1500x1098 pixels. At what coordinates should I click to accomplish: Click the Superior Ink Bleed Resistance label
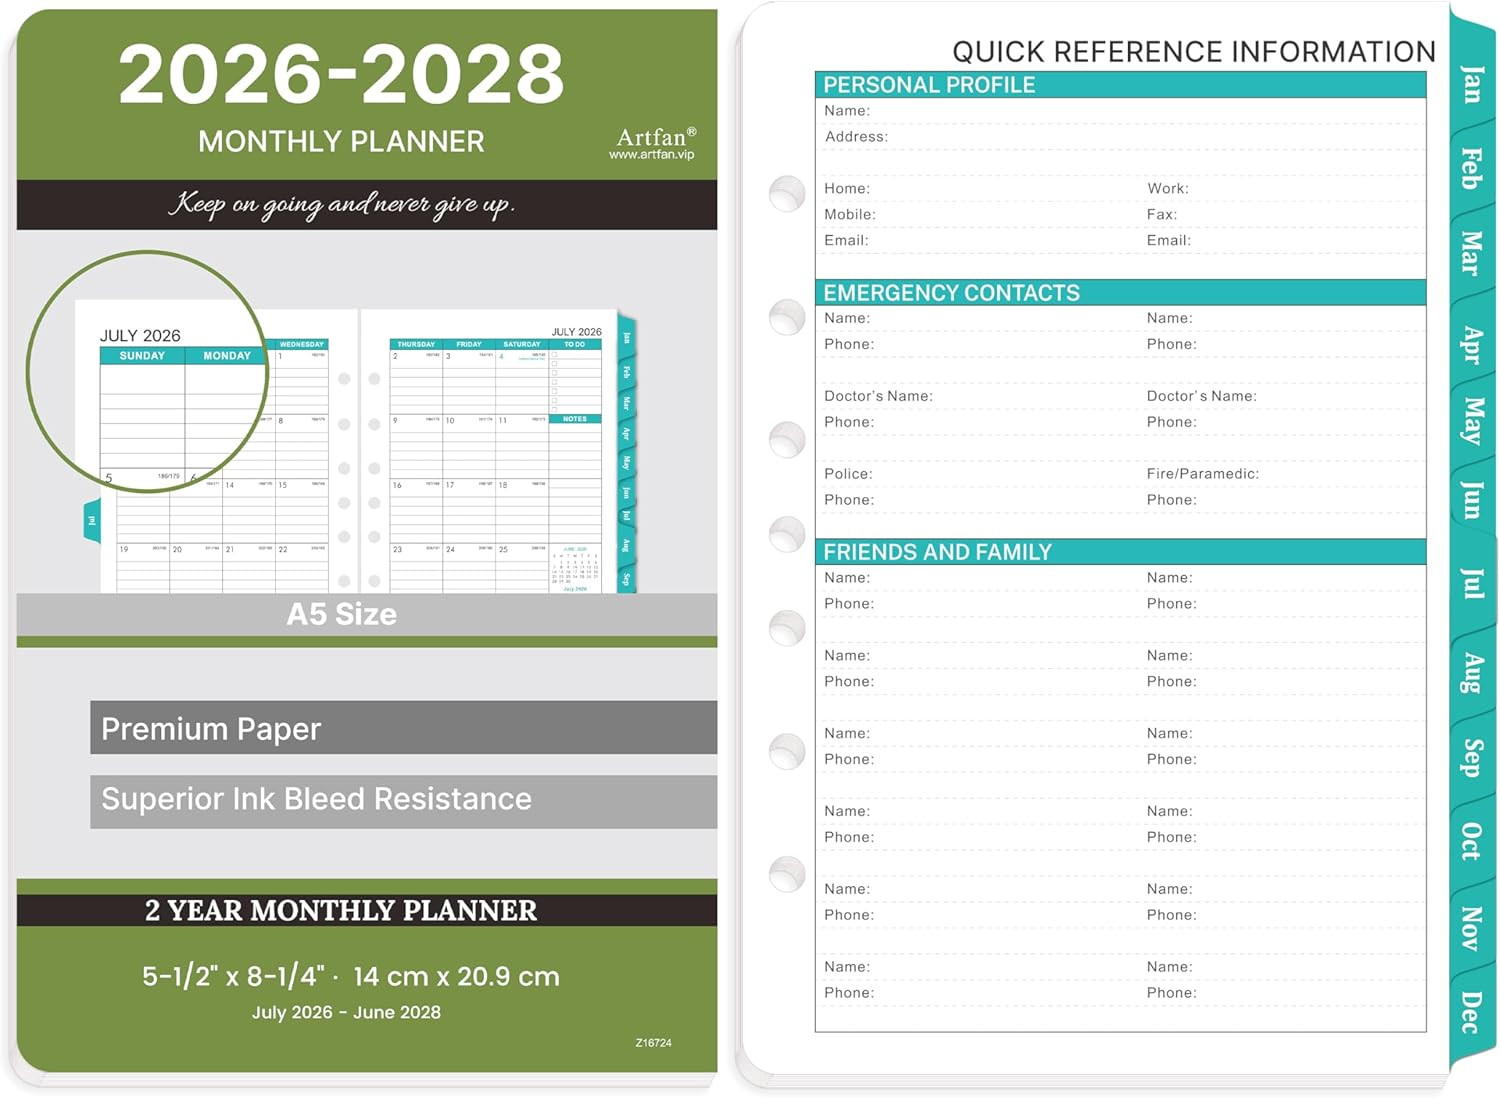pyautogui.click(x=404, y=801)
